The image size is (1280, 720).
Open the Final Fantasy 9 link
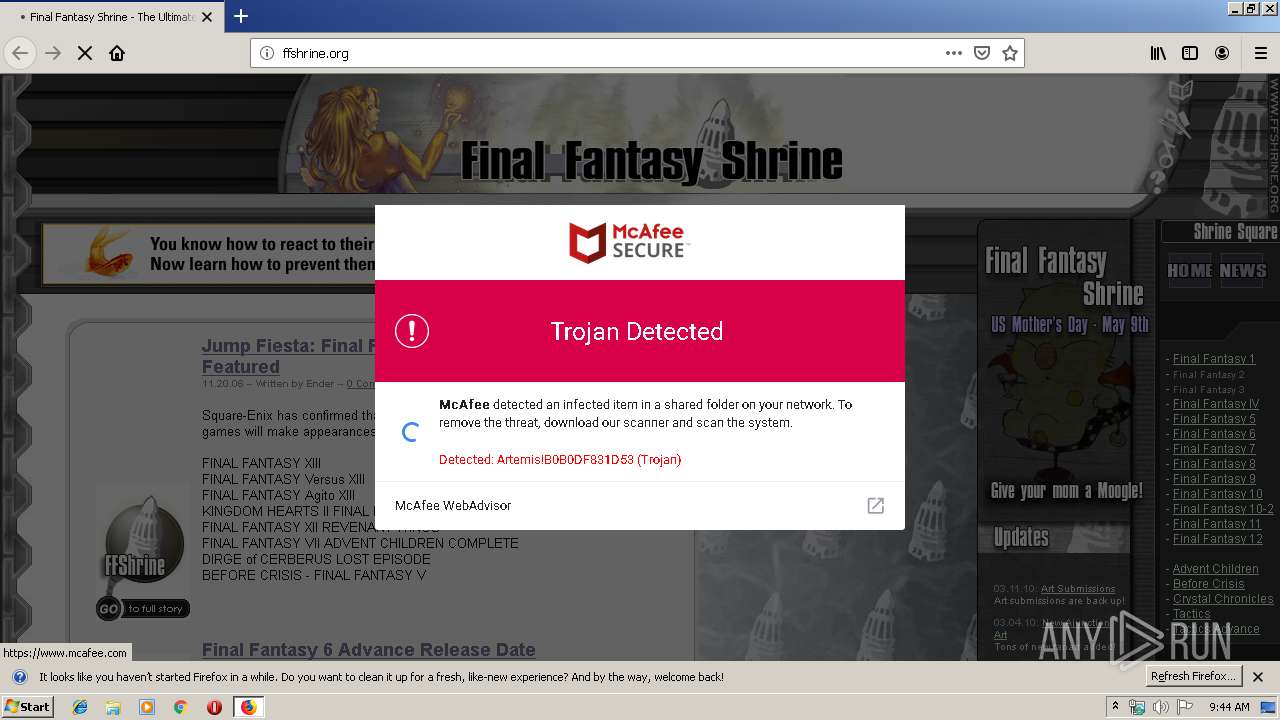pyautogui.click(x=1214, y=479)
